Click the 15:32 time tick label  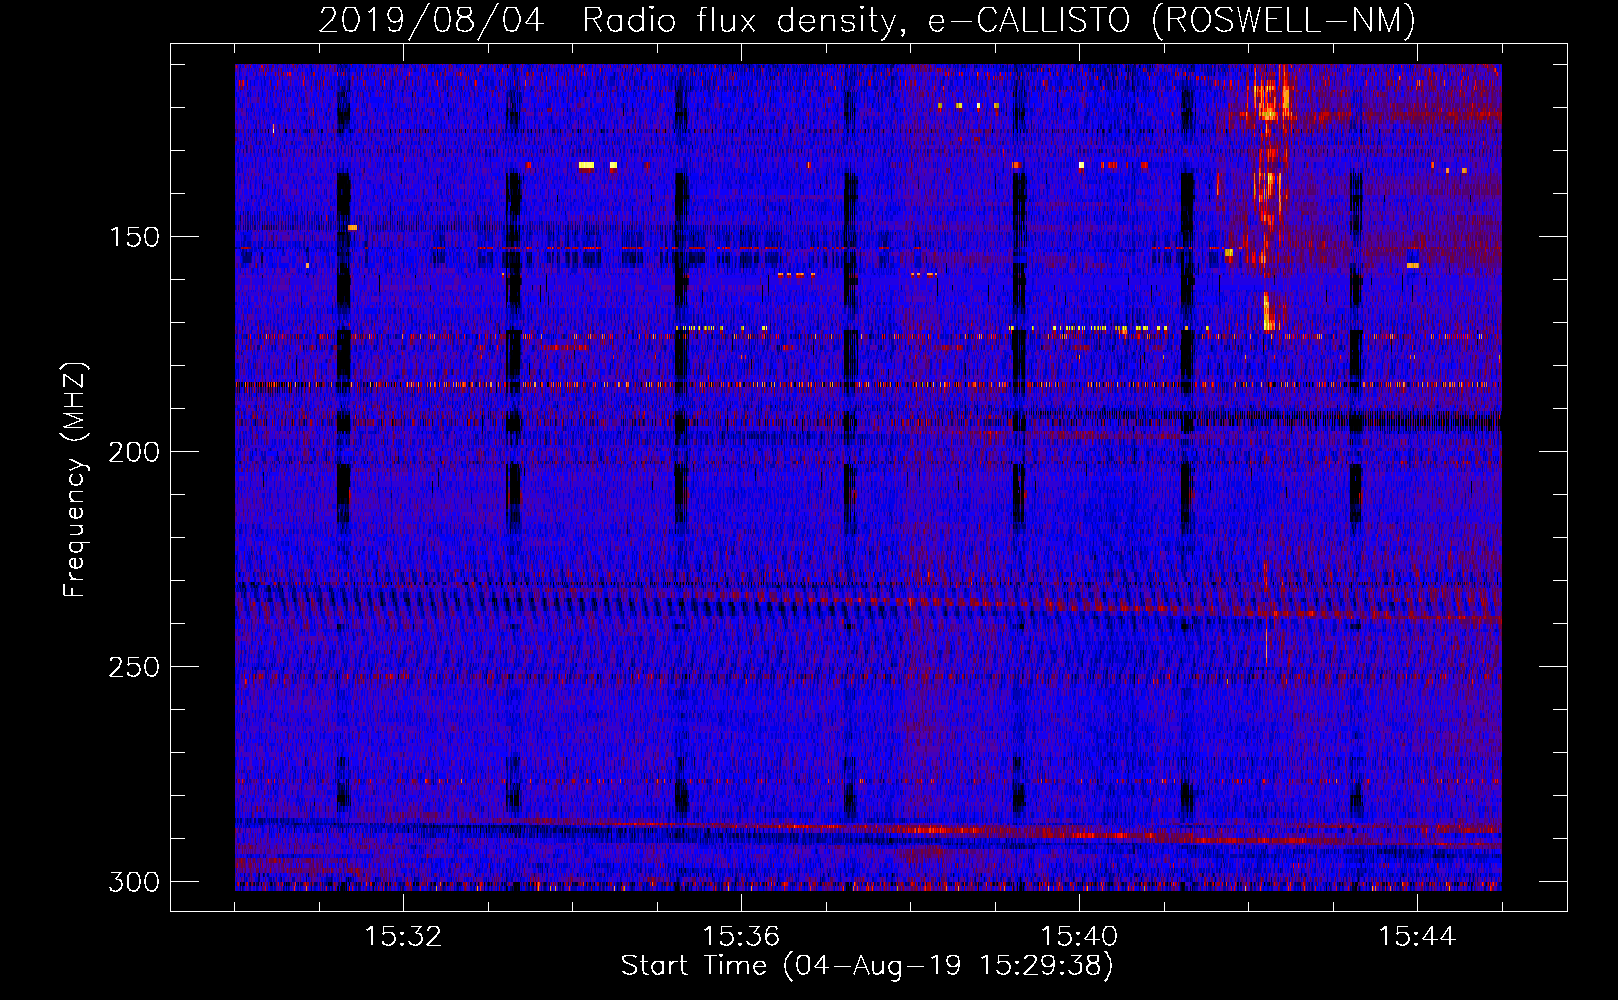click(403, 937)
